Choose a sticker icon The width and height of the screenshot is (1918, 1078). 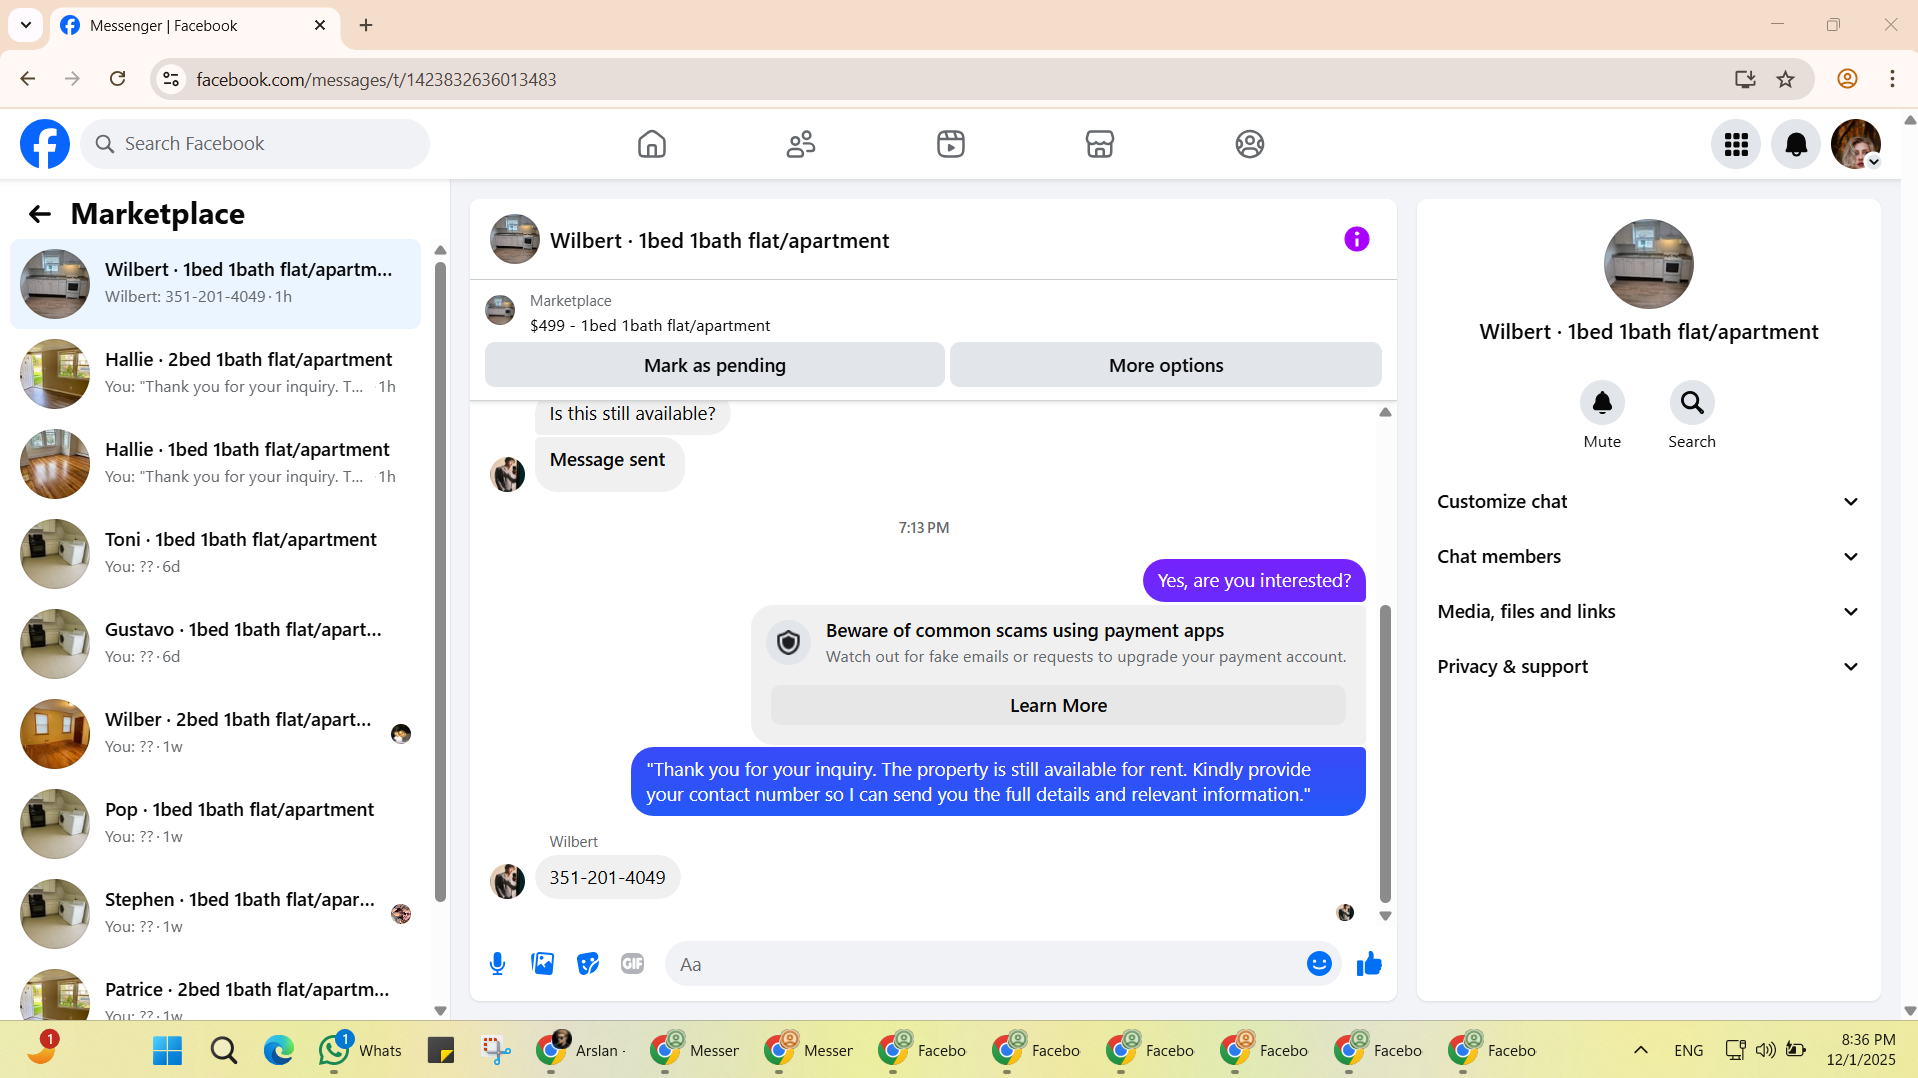tap(588, 964)
